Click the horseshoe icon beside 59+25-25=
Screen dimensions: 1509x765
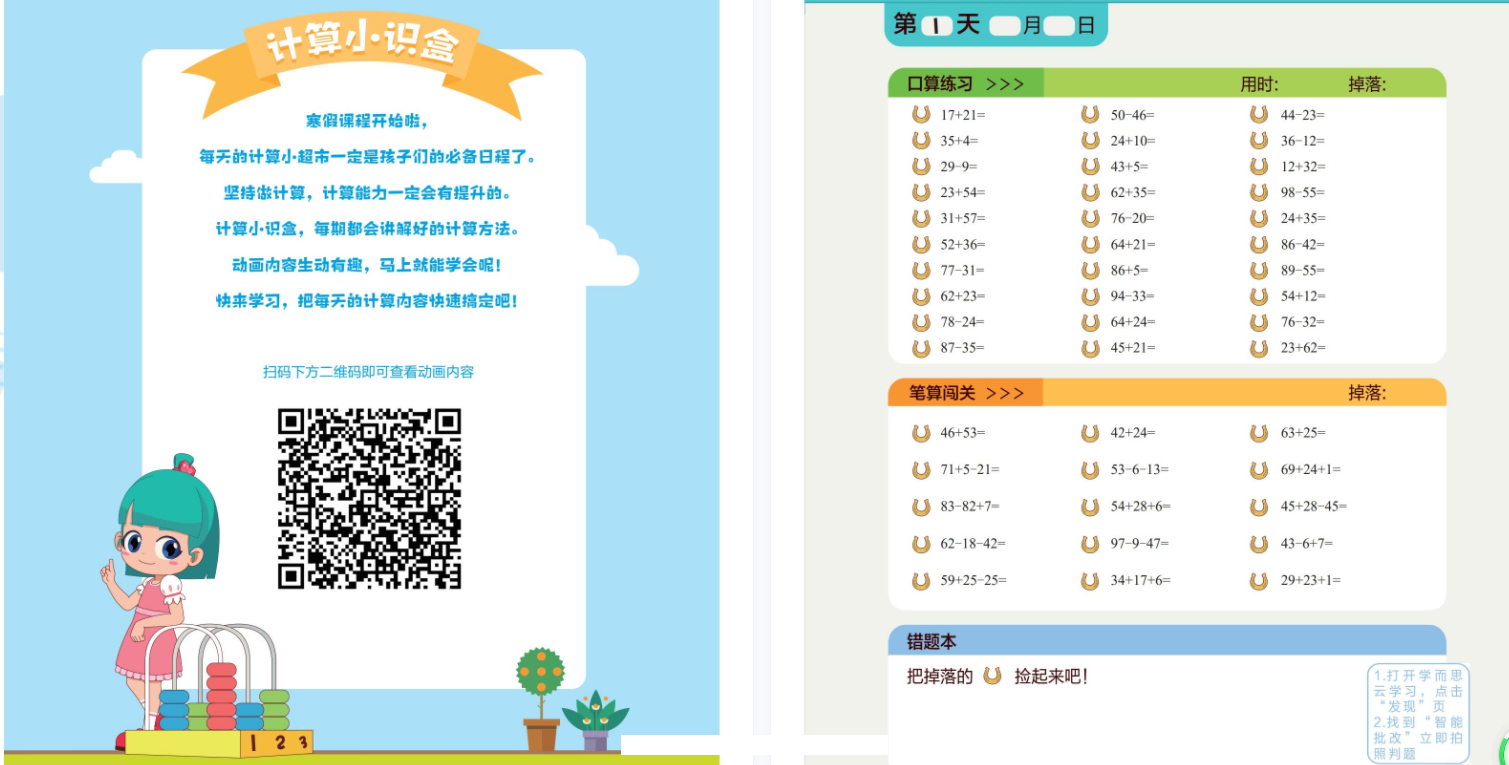point(921,580)
